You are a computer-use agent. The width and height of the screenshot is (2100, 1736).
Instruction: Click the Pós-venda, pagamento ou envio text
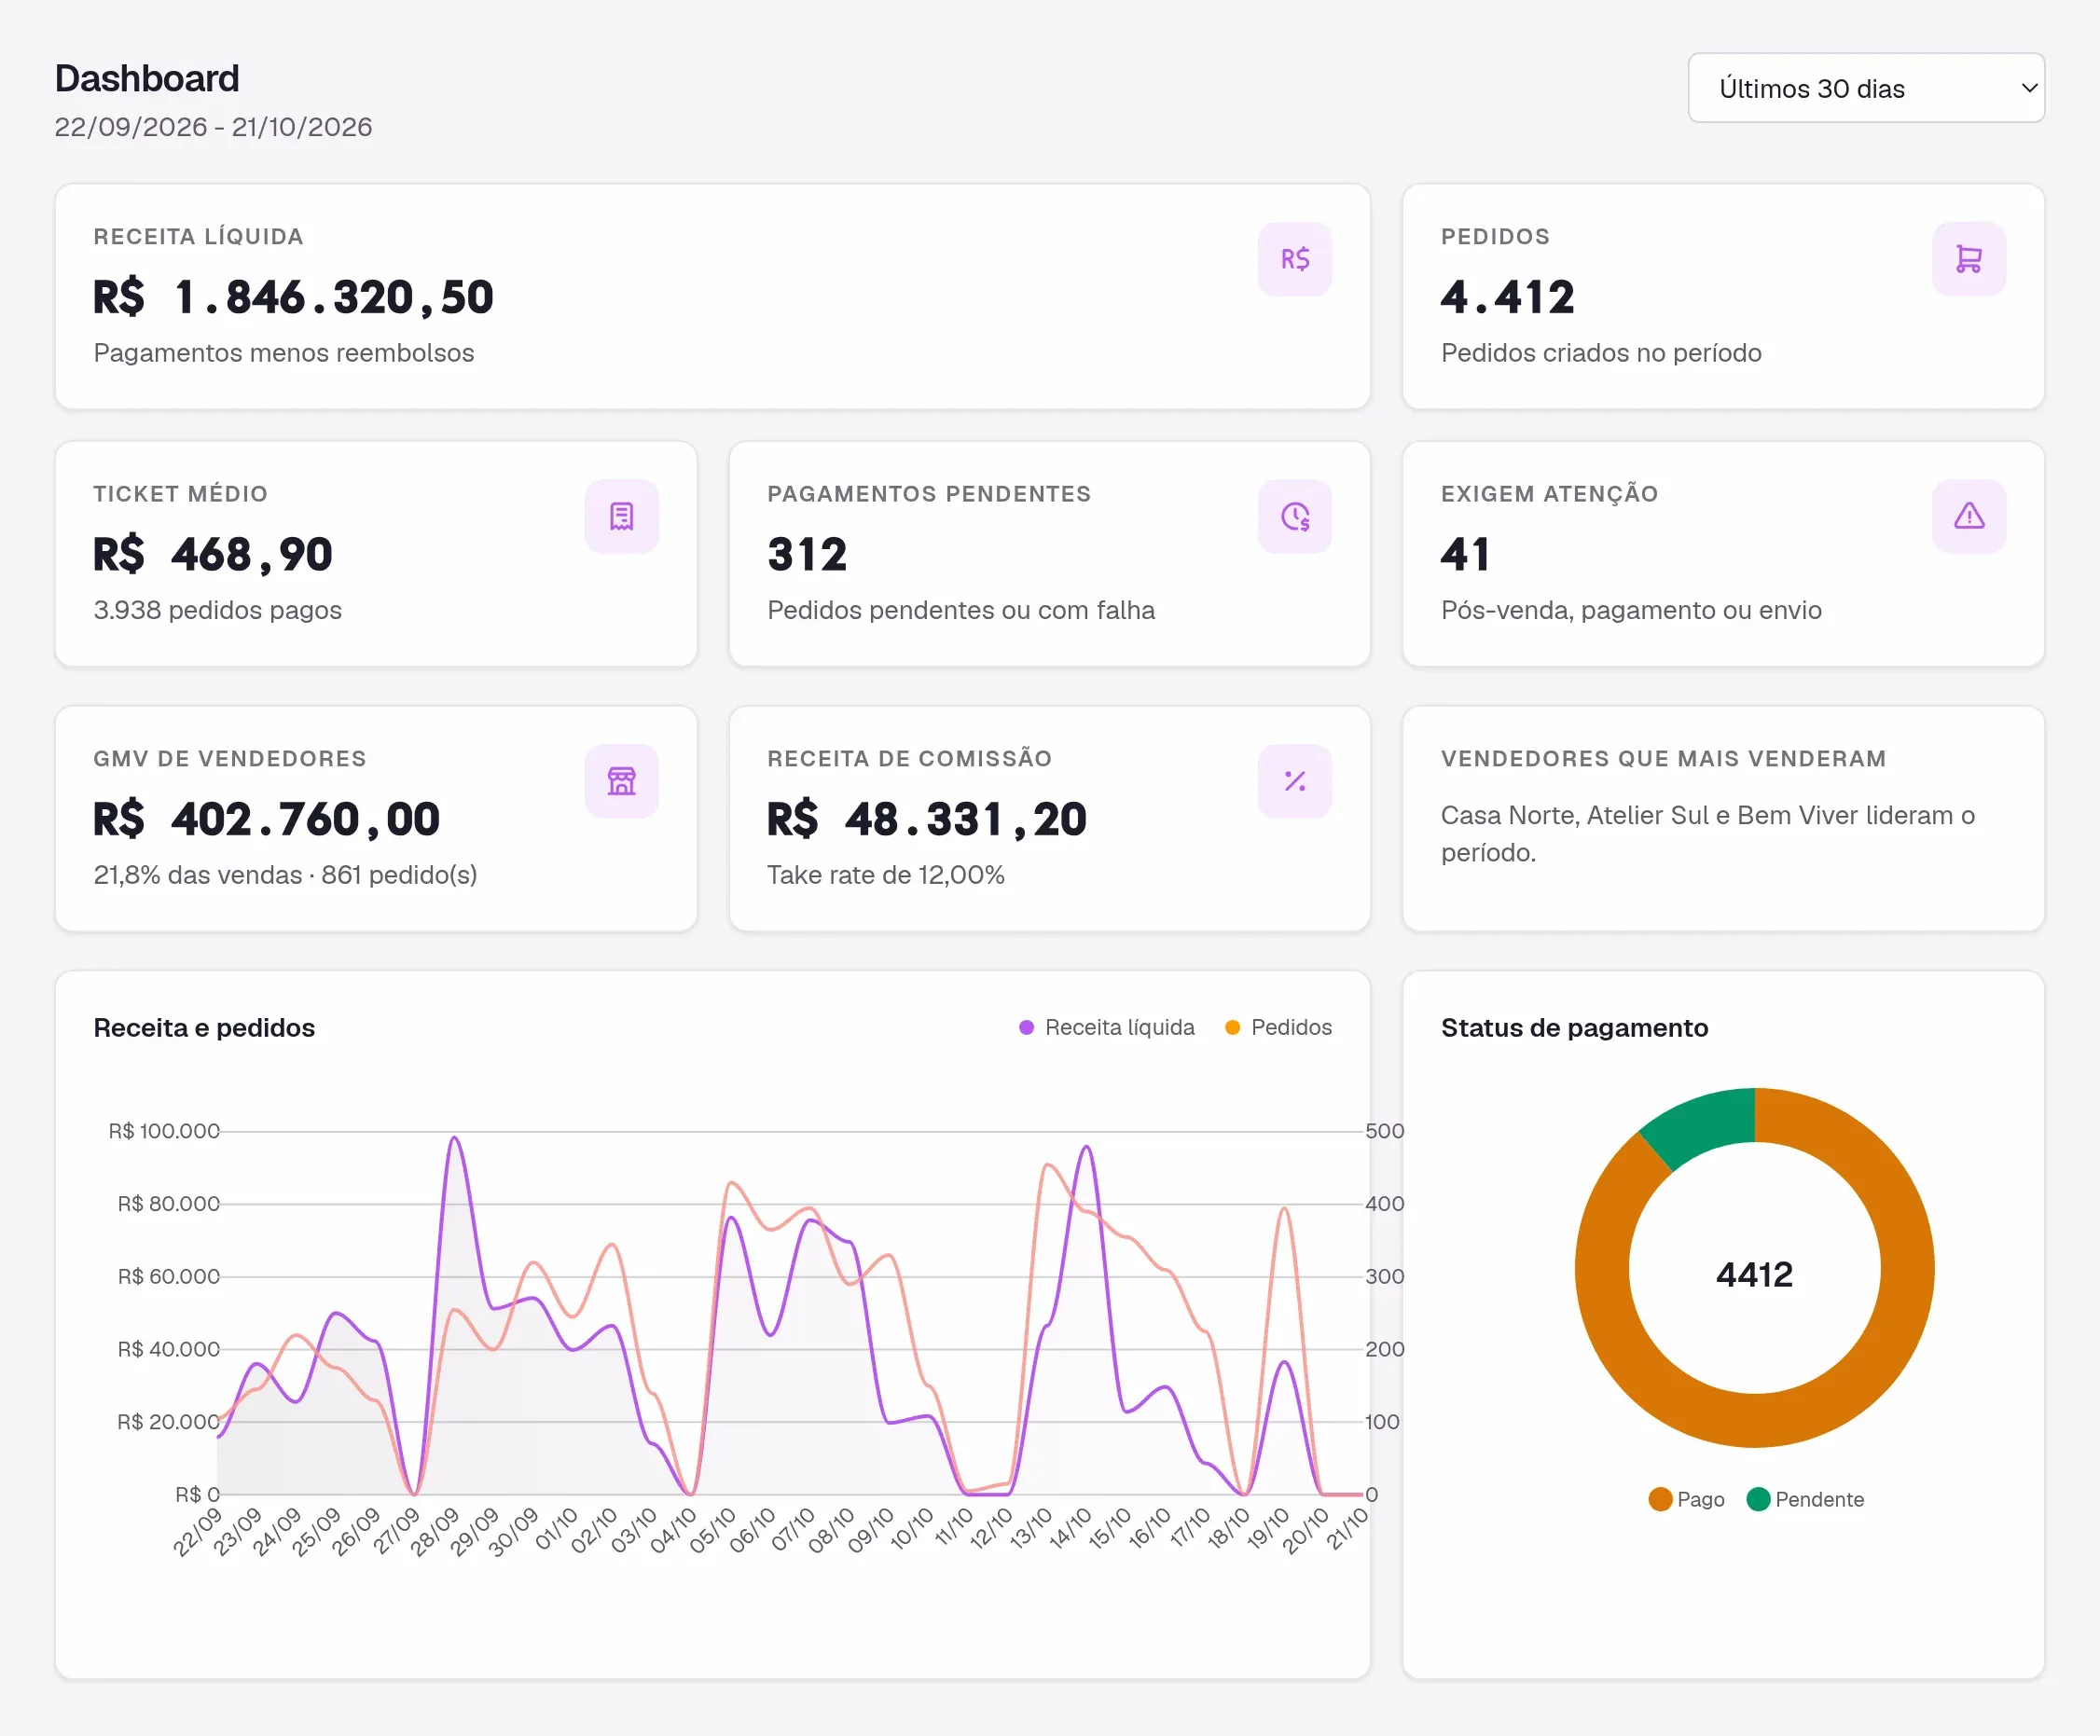[1631, 610]
